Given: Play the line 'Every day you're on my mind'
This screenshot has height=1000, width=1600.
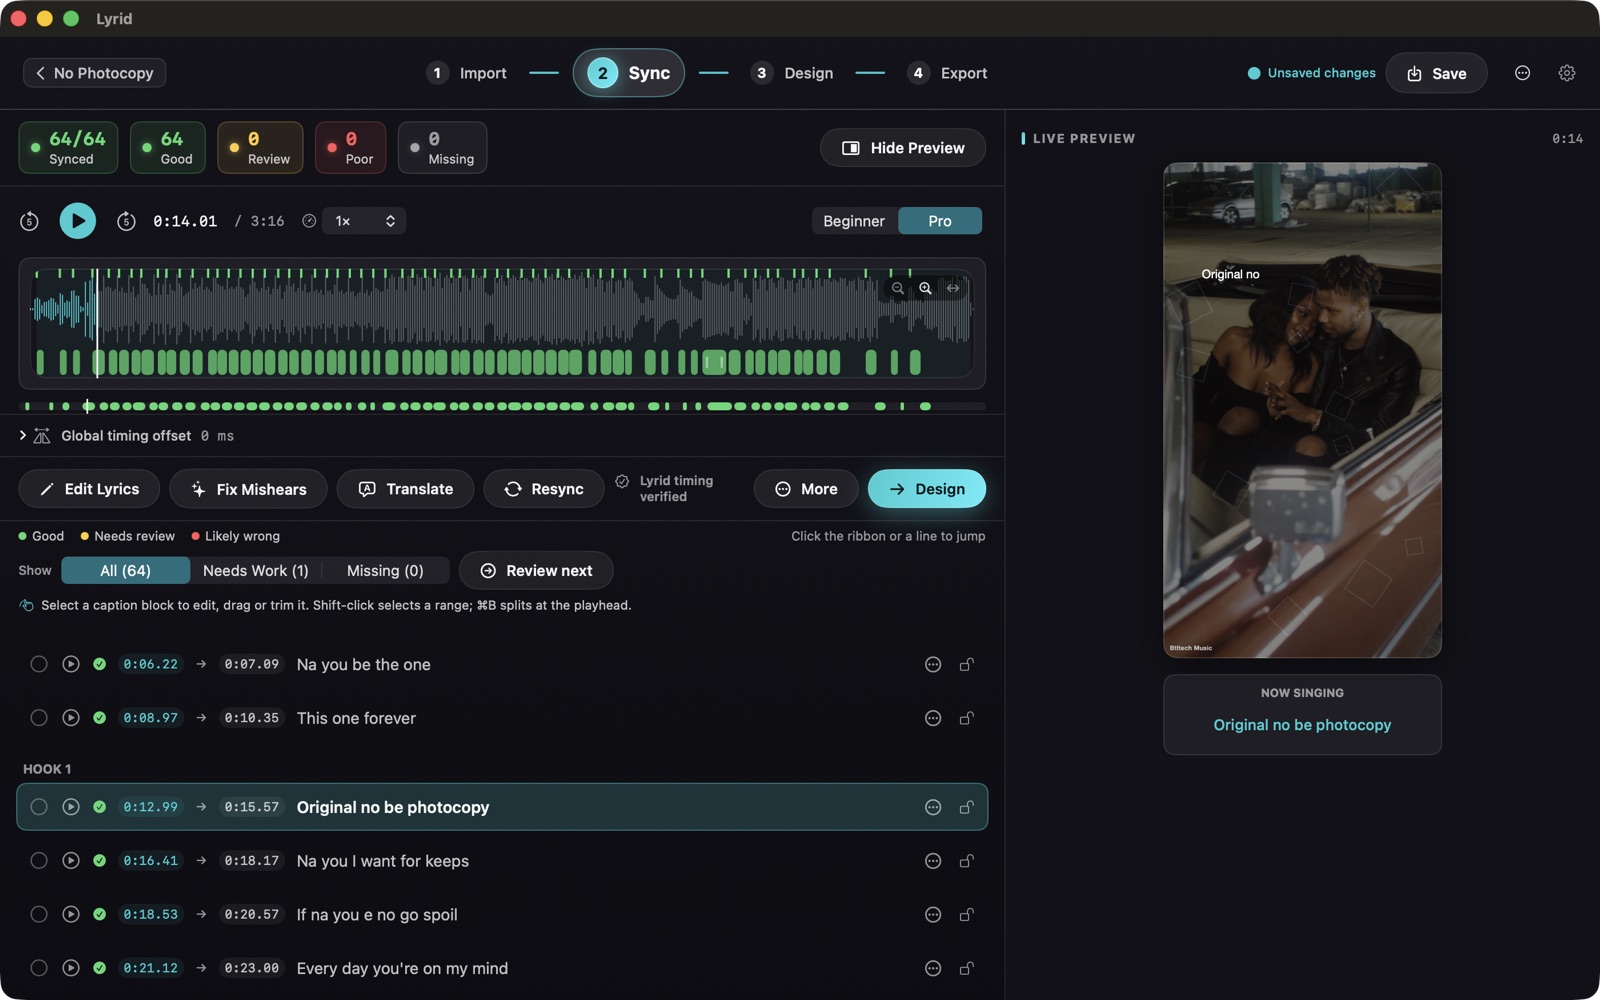Looking at the screenshot, I should click(x=71, y=968).
